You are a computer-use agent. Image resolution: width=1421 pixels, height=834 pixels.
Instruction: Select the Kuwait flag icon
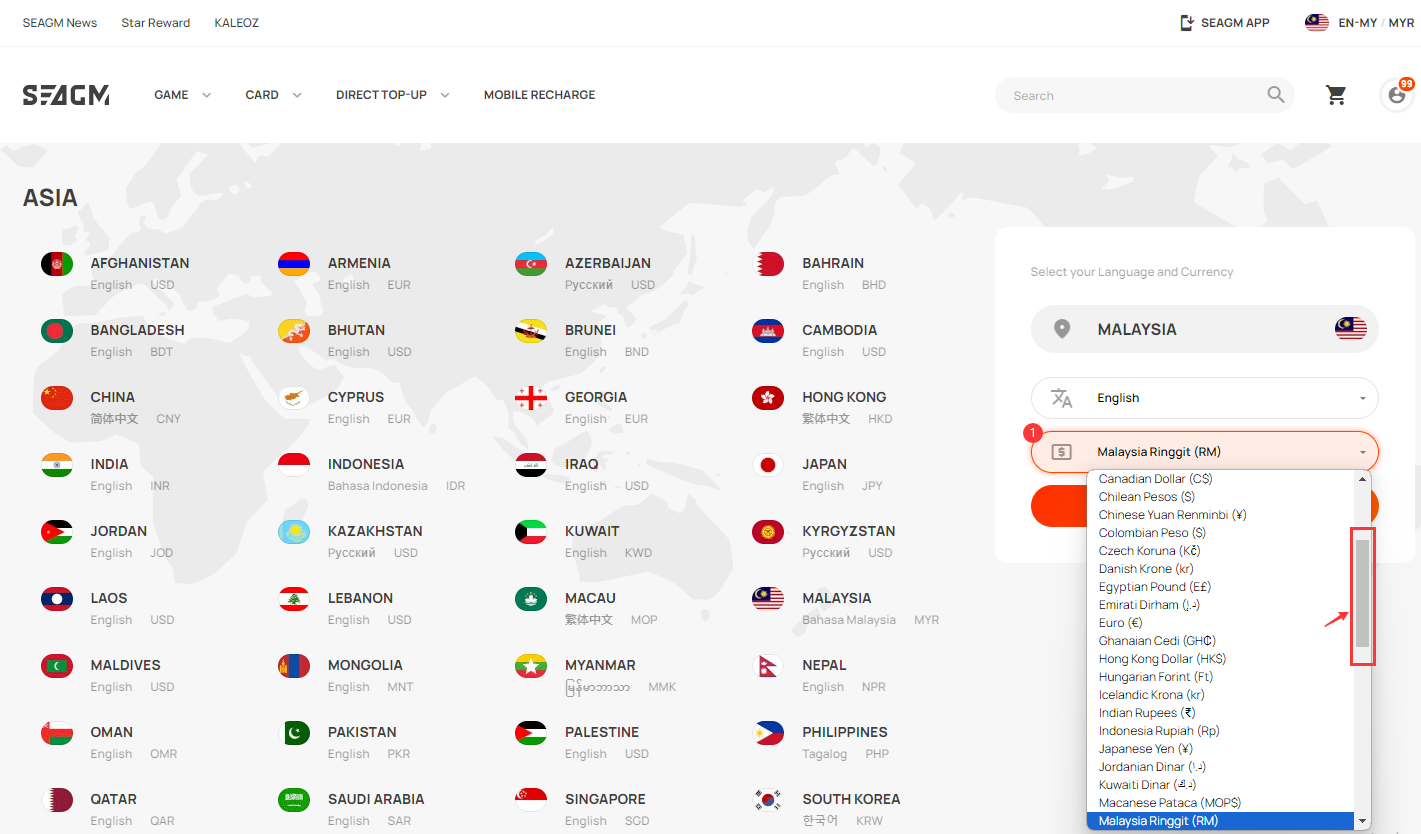[531, 532]
